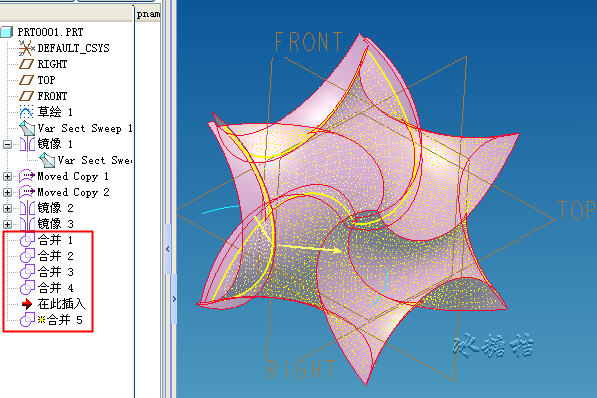Click the Moved Copy 1 icon
The width and height of the screenshot is (597, 398).
point(27,176)
